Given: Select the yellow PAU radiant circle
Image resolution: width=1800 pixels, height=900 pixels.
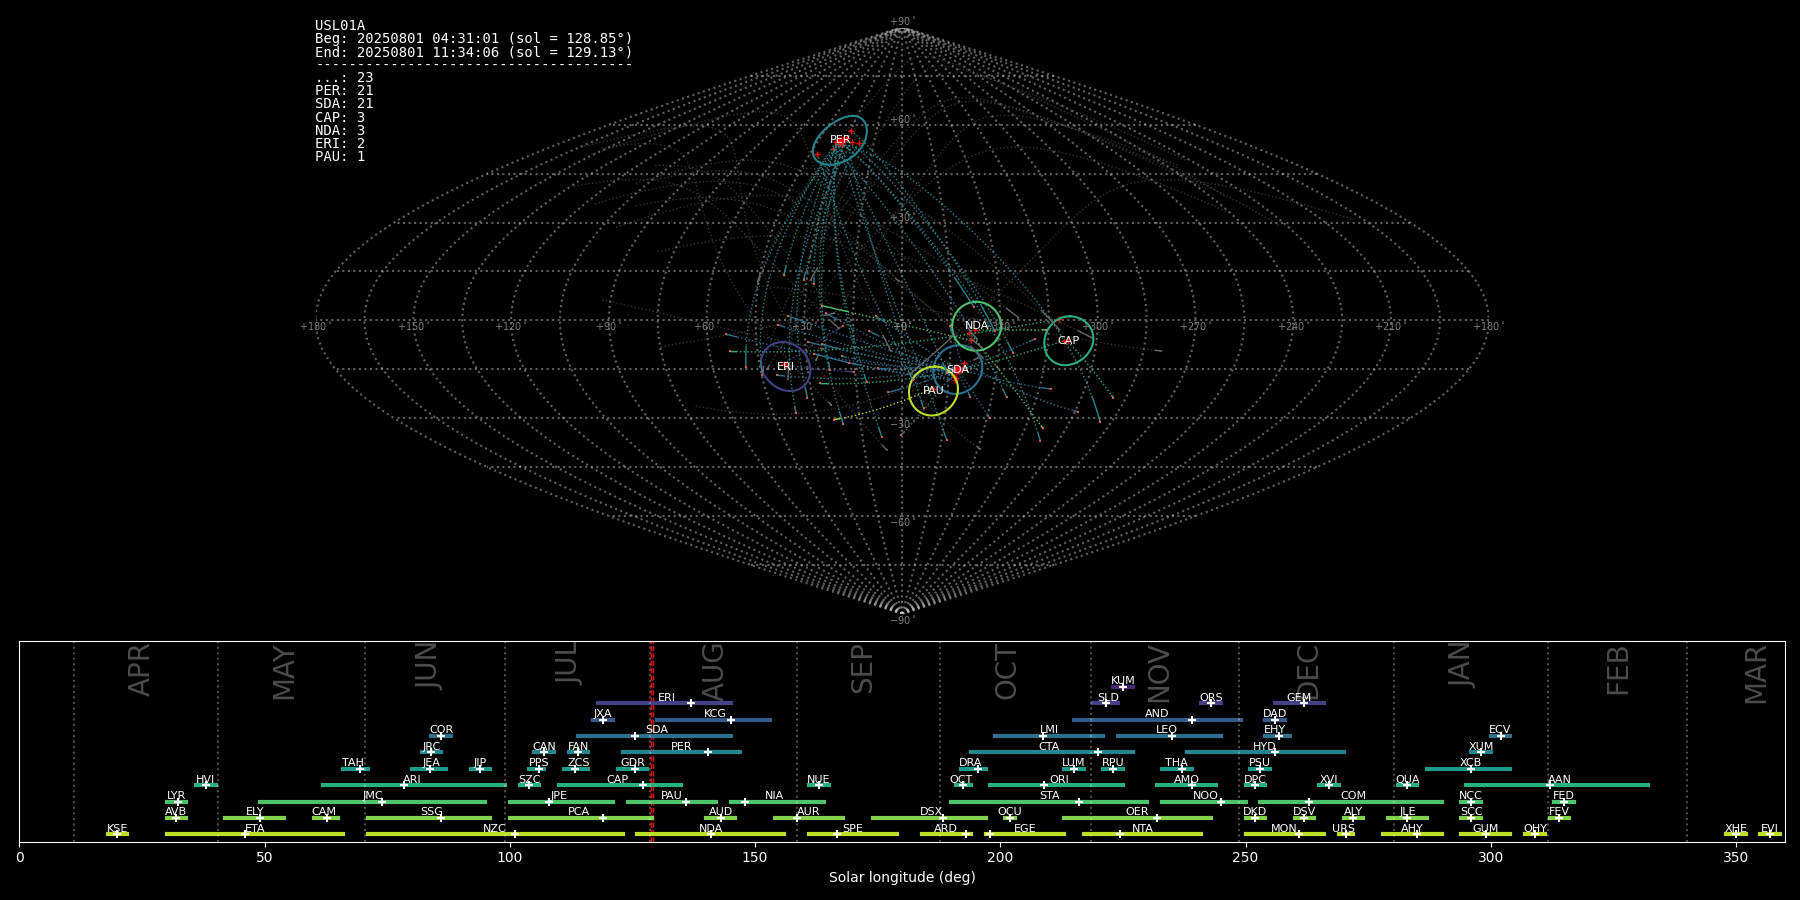Looking at the screenshot, I should [933, 391].
